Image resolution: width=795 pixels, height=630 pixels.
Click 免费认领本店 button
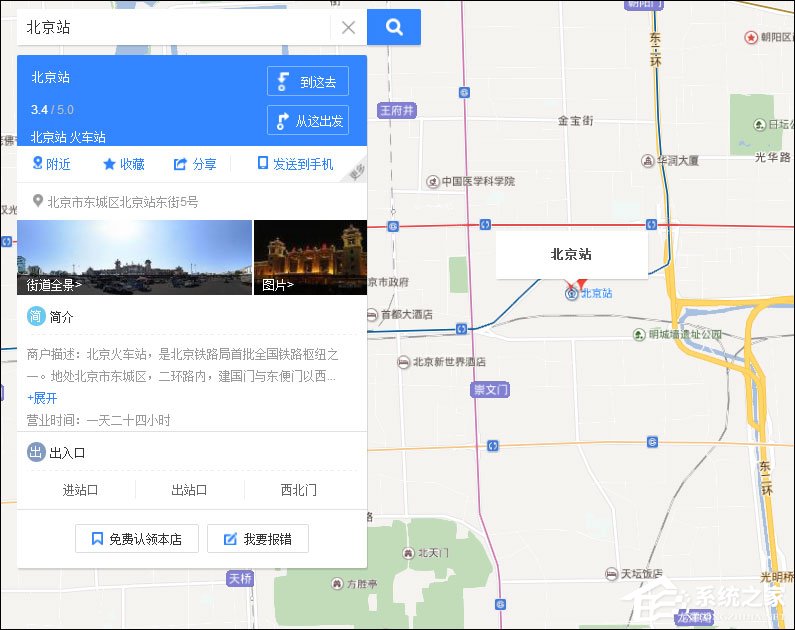pyautogui.click(x=137, y=539)
